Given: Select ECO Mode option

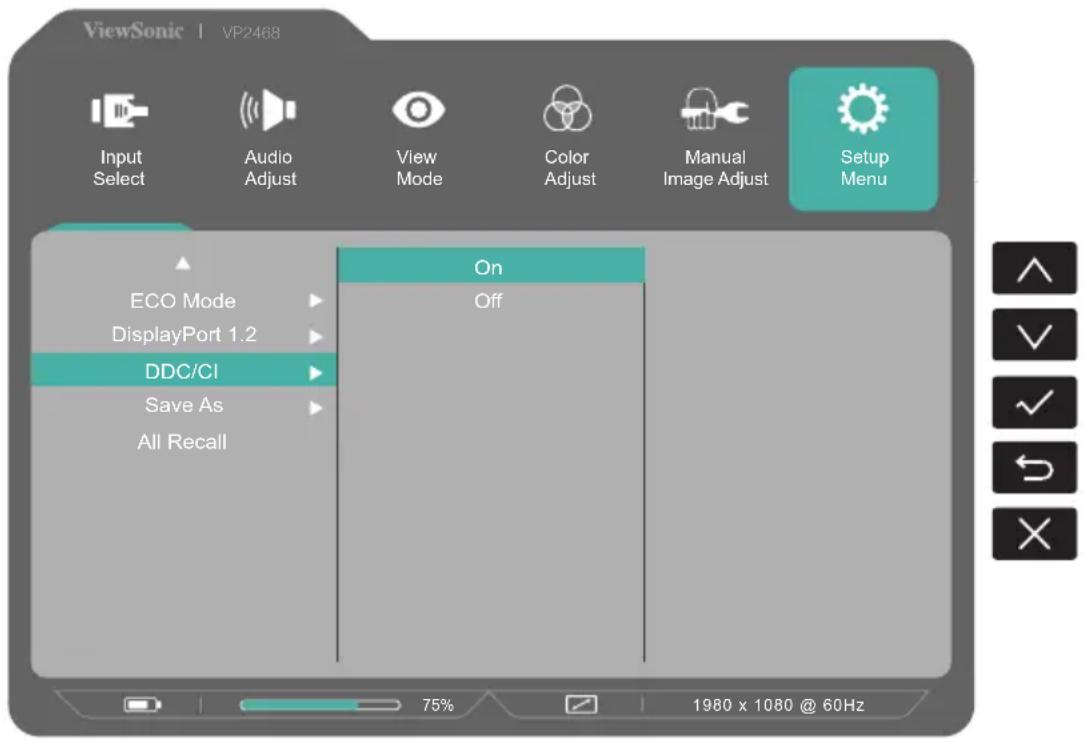Looking at the screenshot, I should pyautogui.click(x=183, y=301).
